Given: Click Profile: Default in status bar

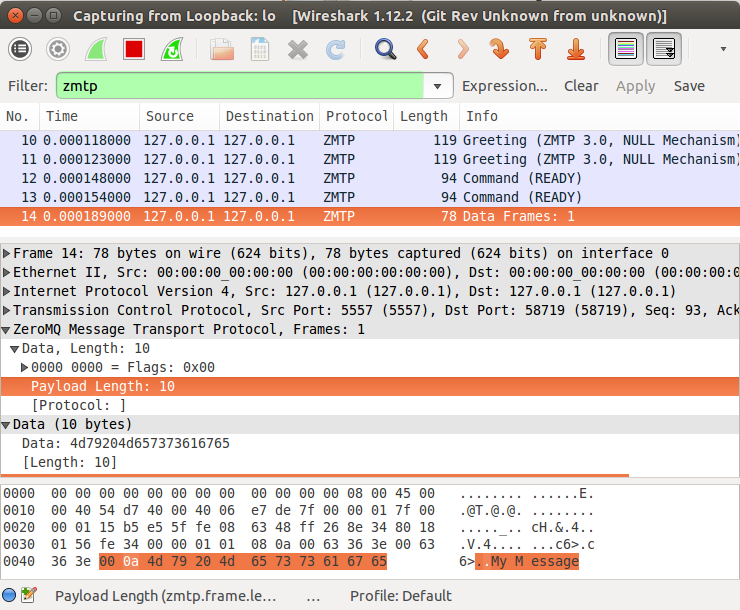Looking at the screenshot, I should (401, 596).
